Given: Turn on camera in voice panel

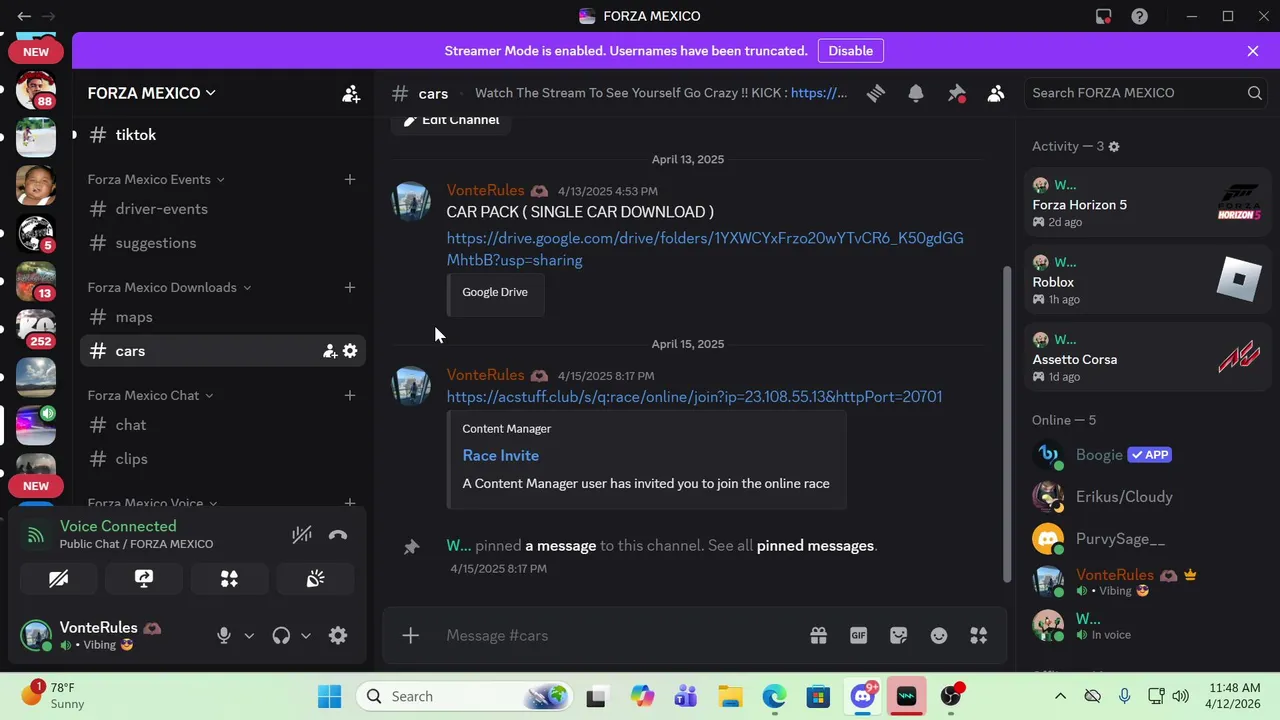Looking at the screenshot, I should pyautogui.click(x=58, y=578).
